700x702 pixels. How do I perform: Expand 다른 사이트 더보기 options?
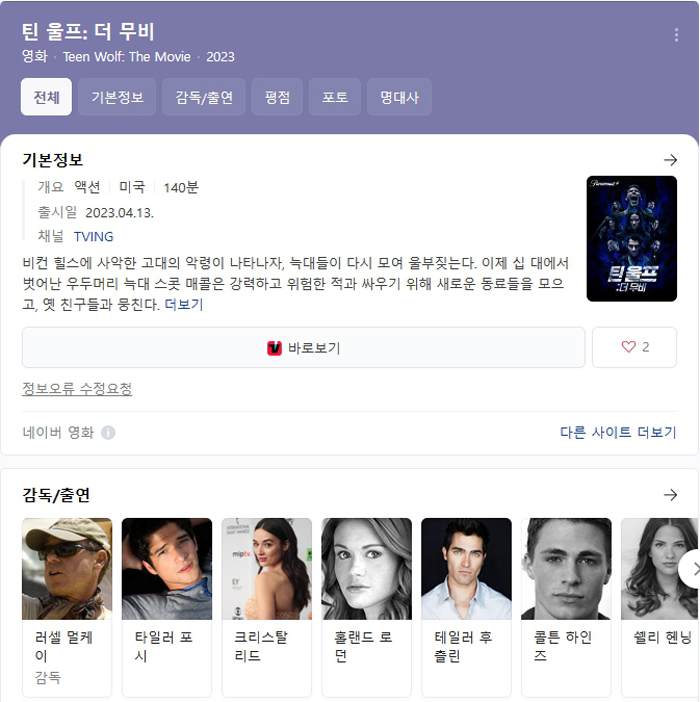click(x=617, y=433)
